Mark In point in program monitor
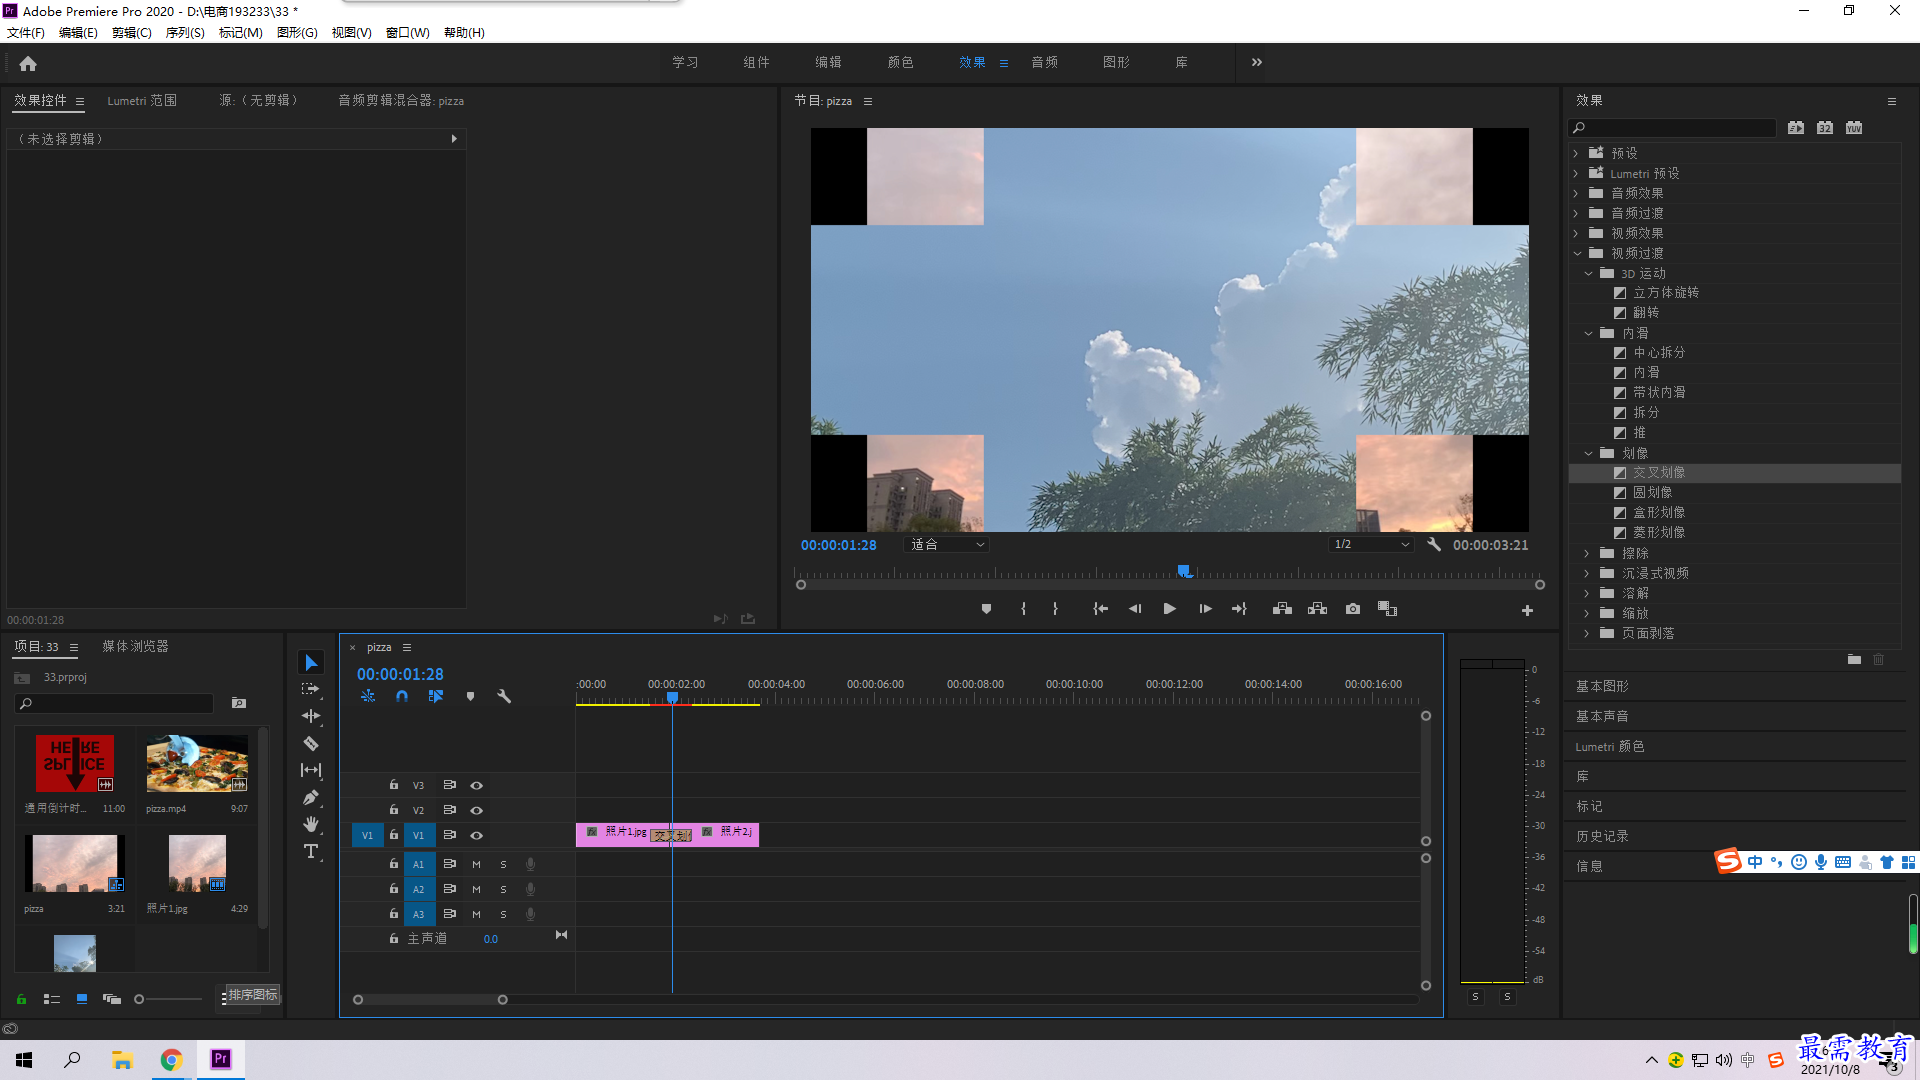Screen dimensions: 1920x1080 (1023, 609)
